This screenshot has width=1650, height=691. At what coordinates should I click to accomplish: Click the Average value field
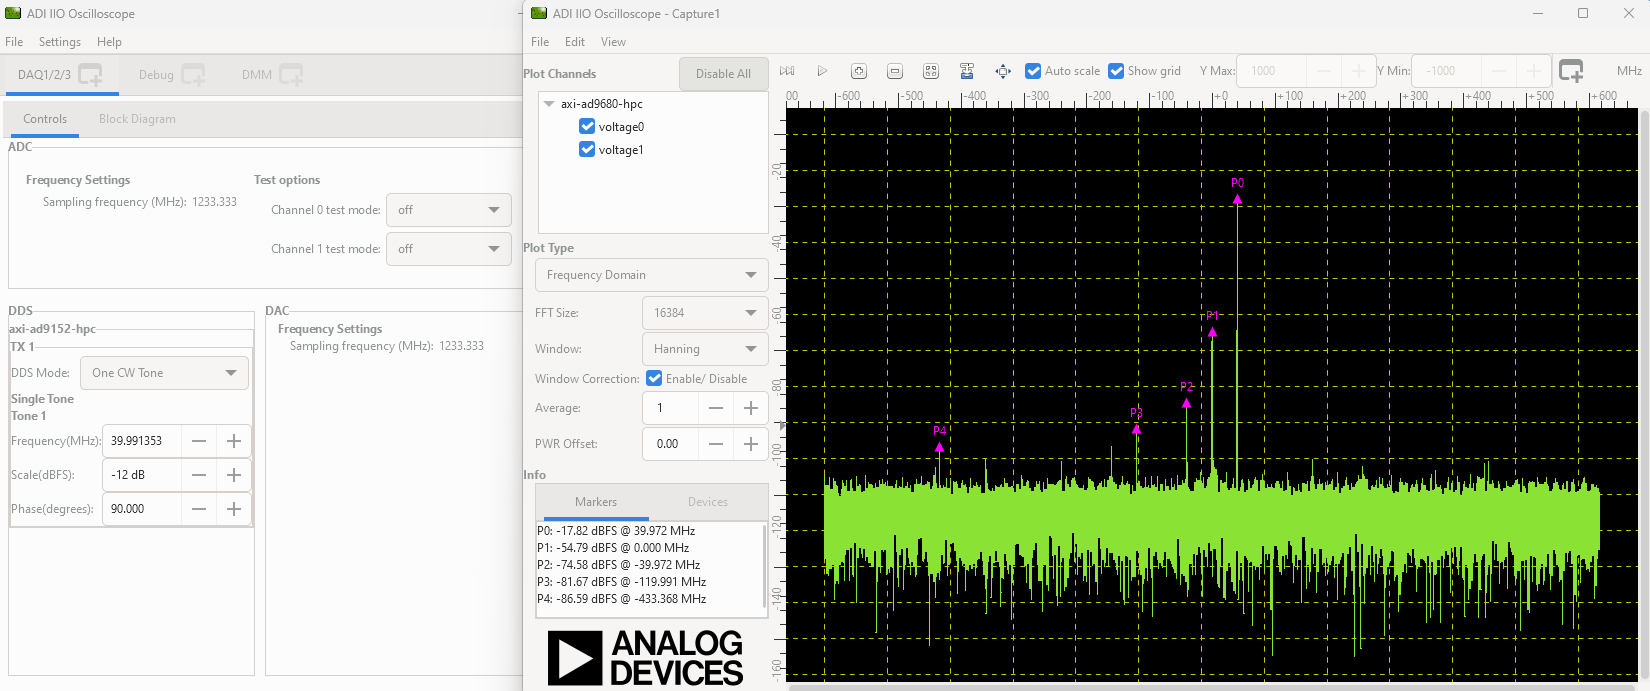670,408
